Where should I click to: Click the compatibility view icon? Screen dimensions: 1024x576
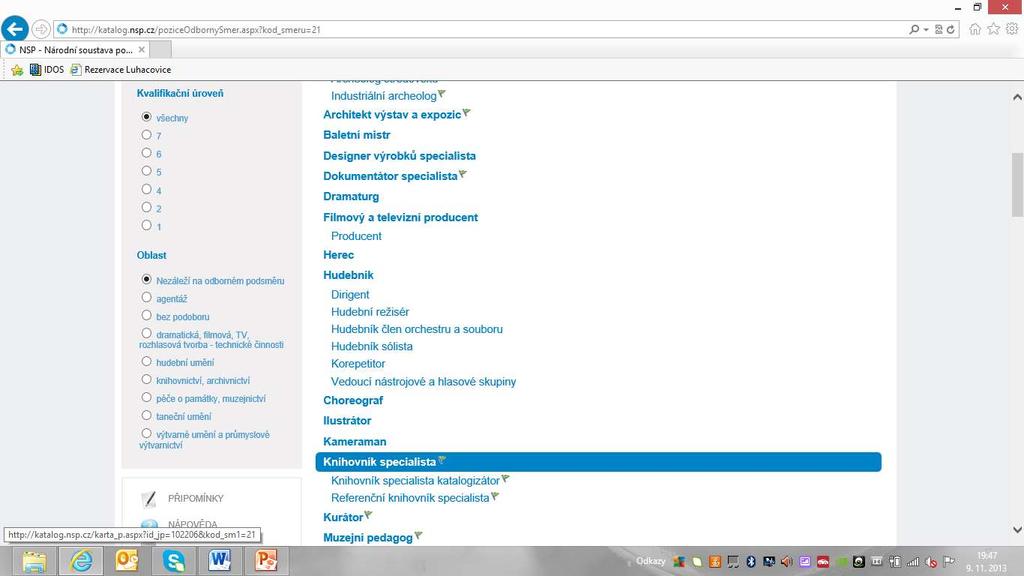coord(938,29)
